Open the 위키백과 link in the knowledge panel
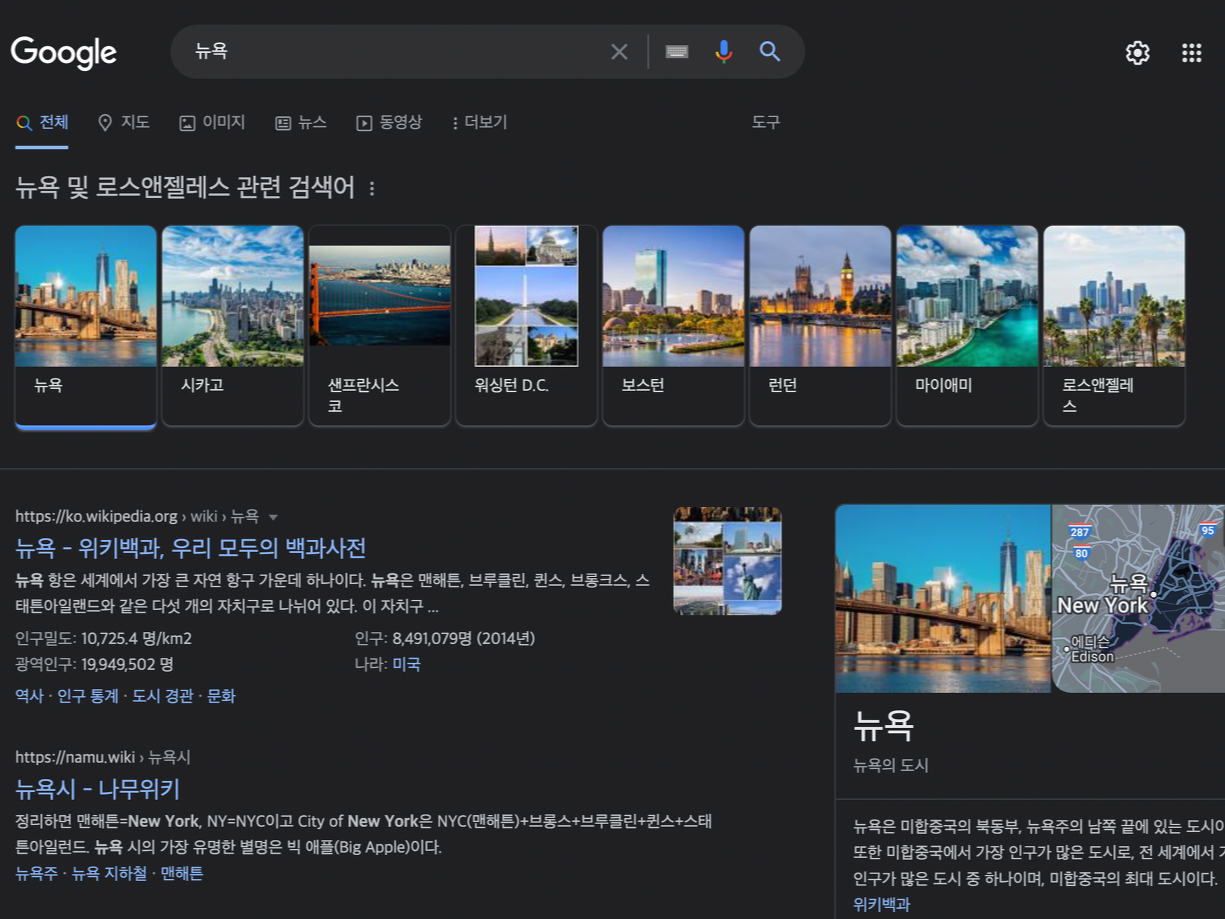This screenshot has height=919, width=1225. tap(880, 904)
